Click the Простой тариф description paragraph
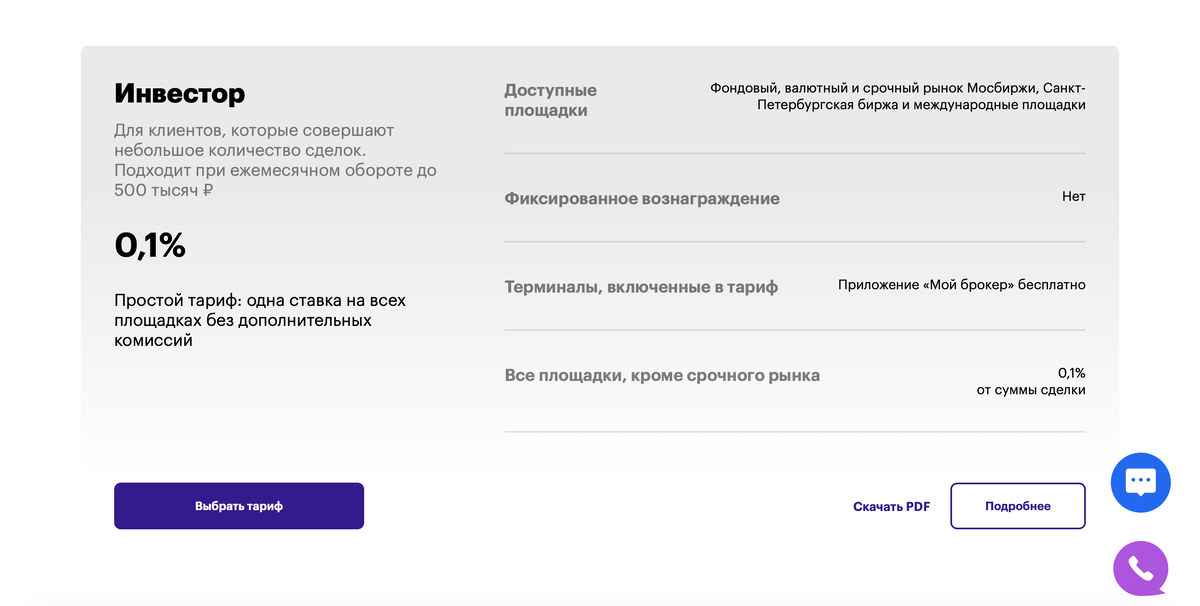This screenshot has height=606, width=1200. coord(260,320)
